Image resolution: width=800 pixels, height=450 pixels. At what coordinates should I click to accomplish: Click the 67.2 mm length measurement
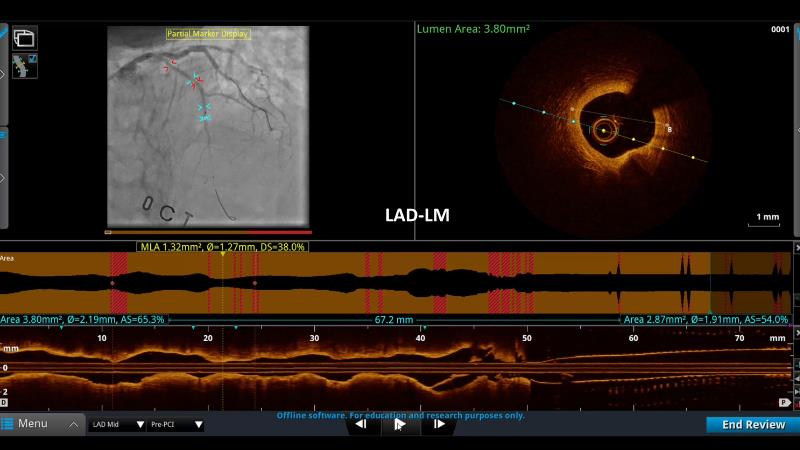tap(394, 319)
